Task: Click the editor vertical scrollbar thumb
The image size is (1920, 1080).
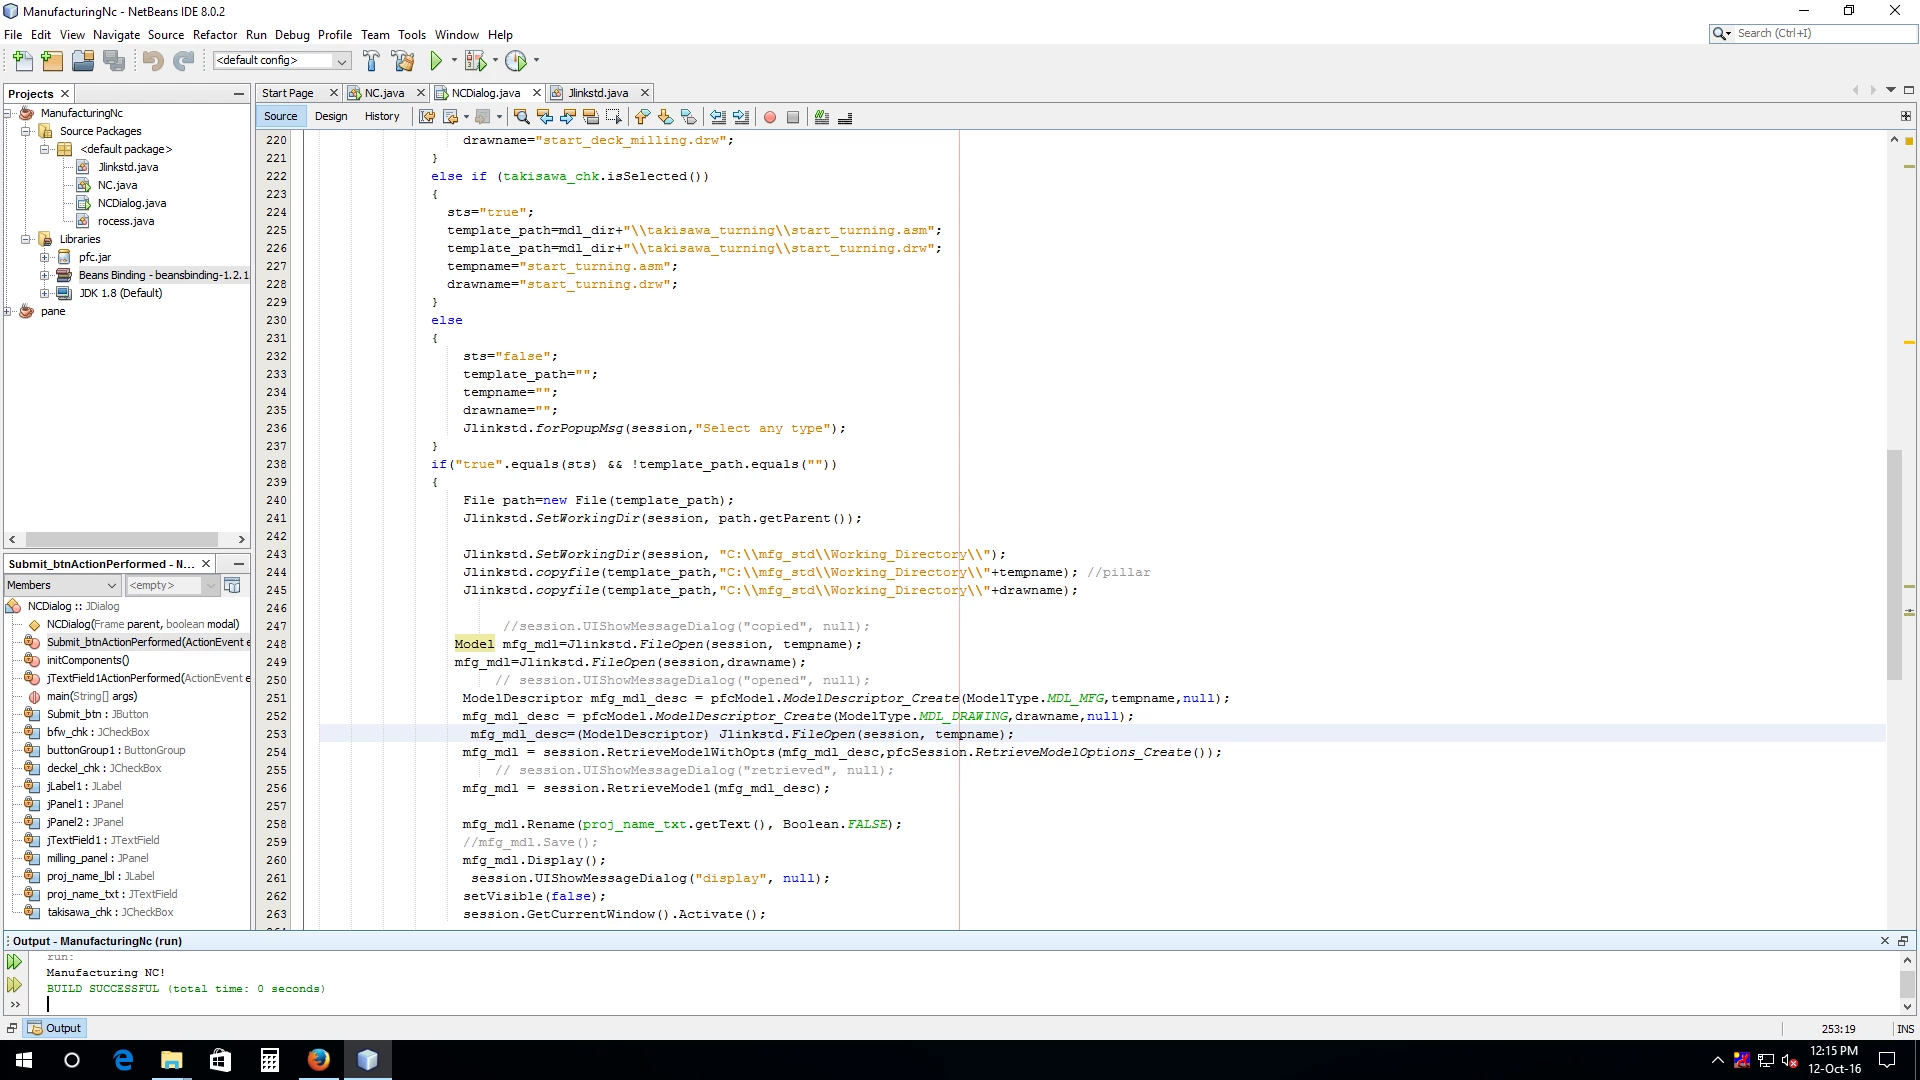Action: point(1894,565)
